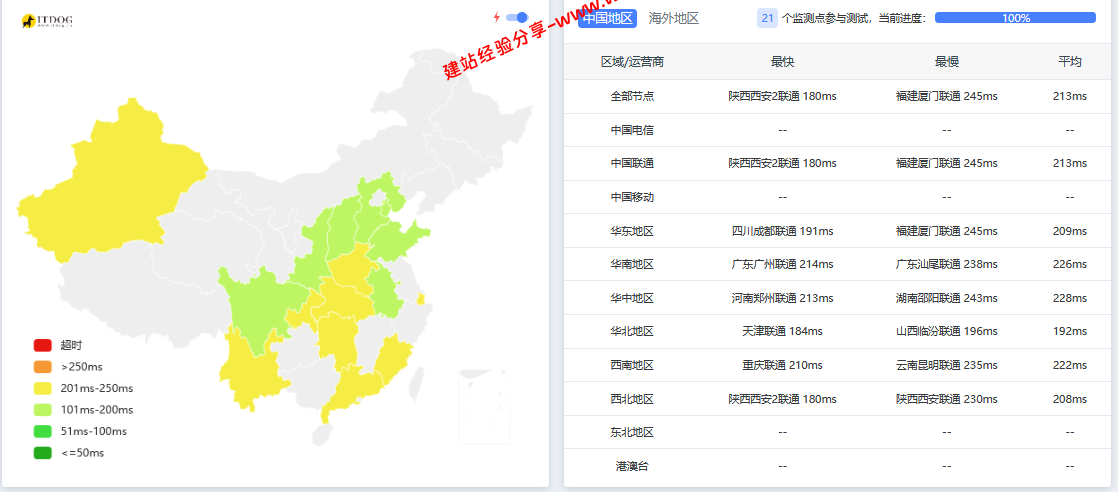Click the 西北地区 row label
The height and width of the screenshot is (492, 1118).
(x=632, y=399)
